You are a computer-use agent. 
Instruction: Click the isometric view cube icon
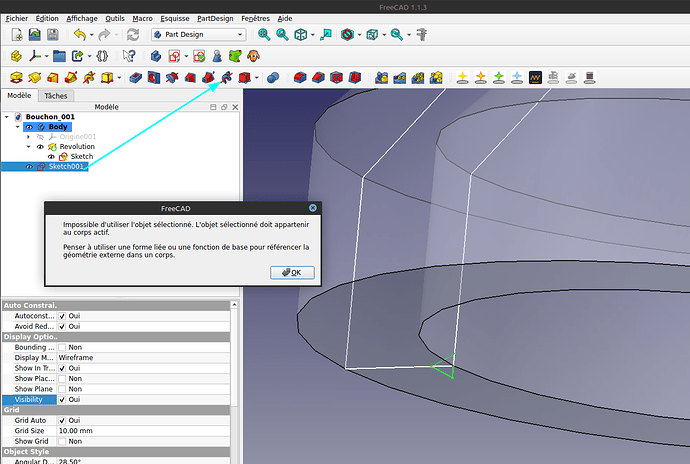[x=301, y=34]
